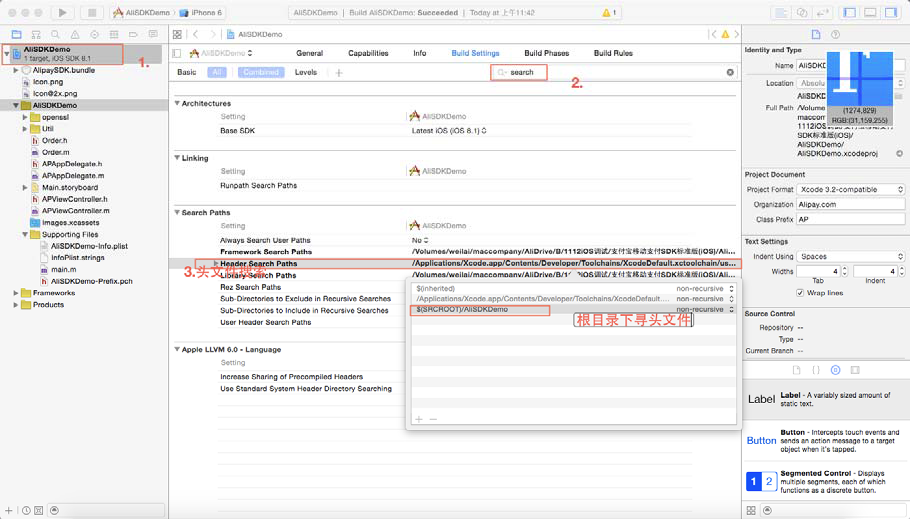This screenshot has width=910, height=519.
Task: Go back in editor history
Action: tap(196, 34)
